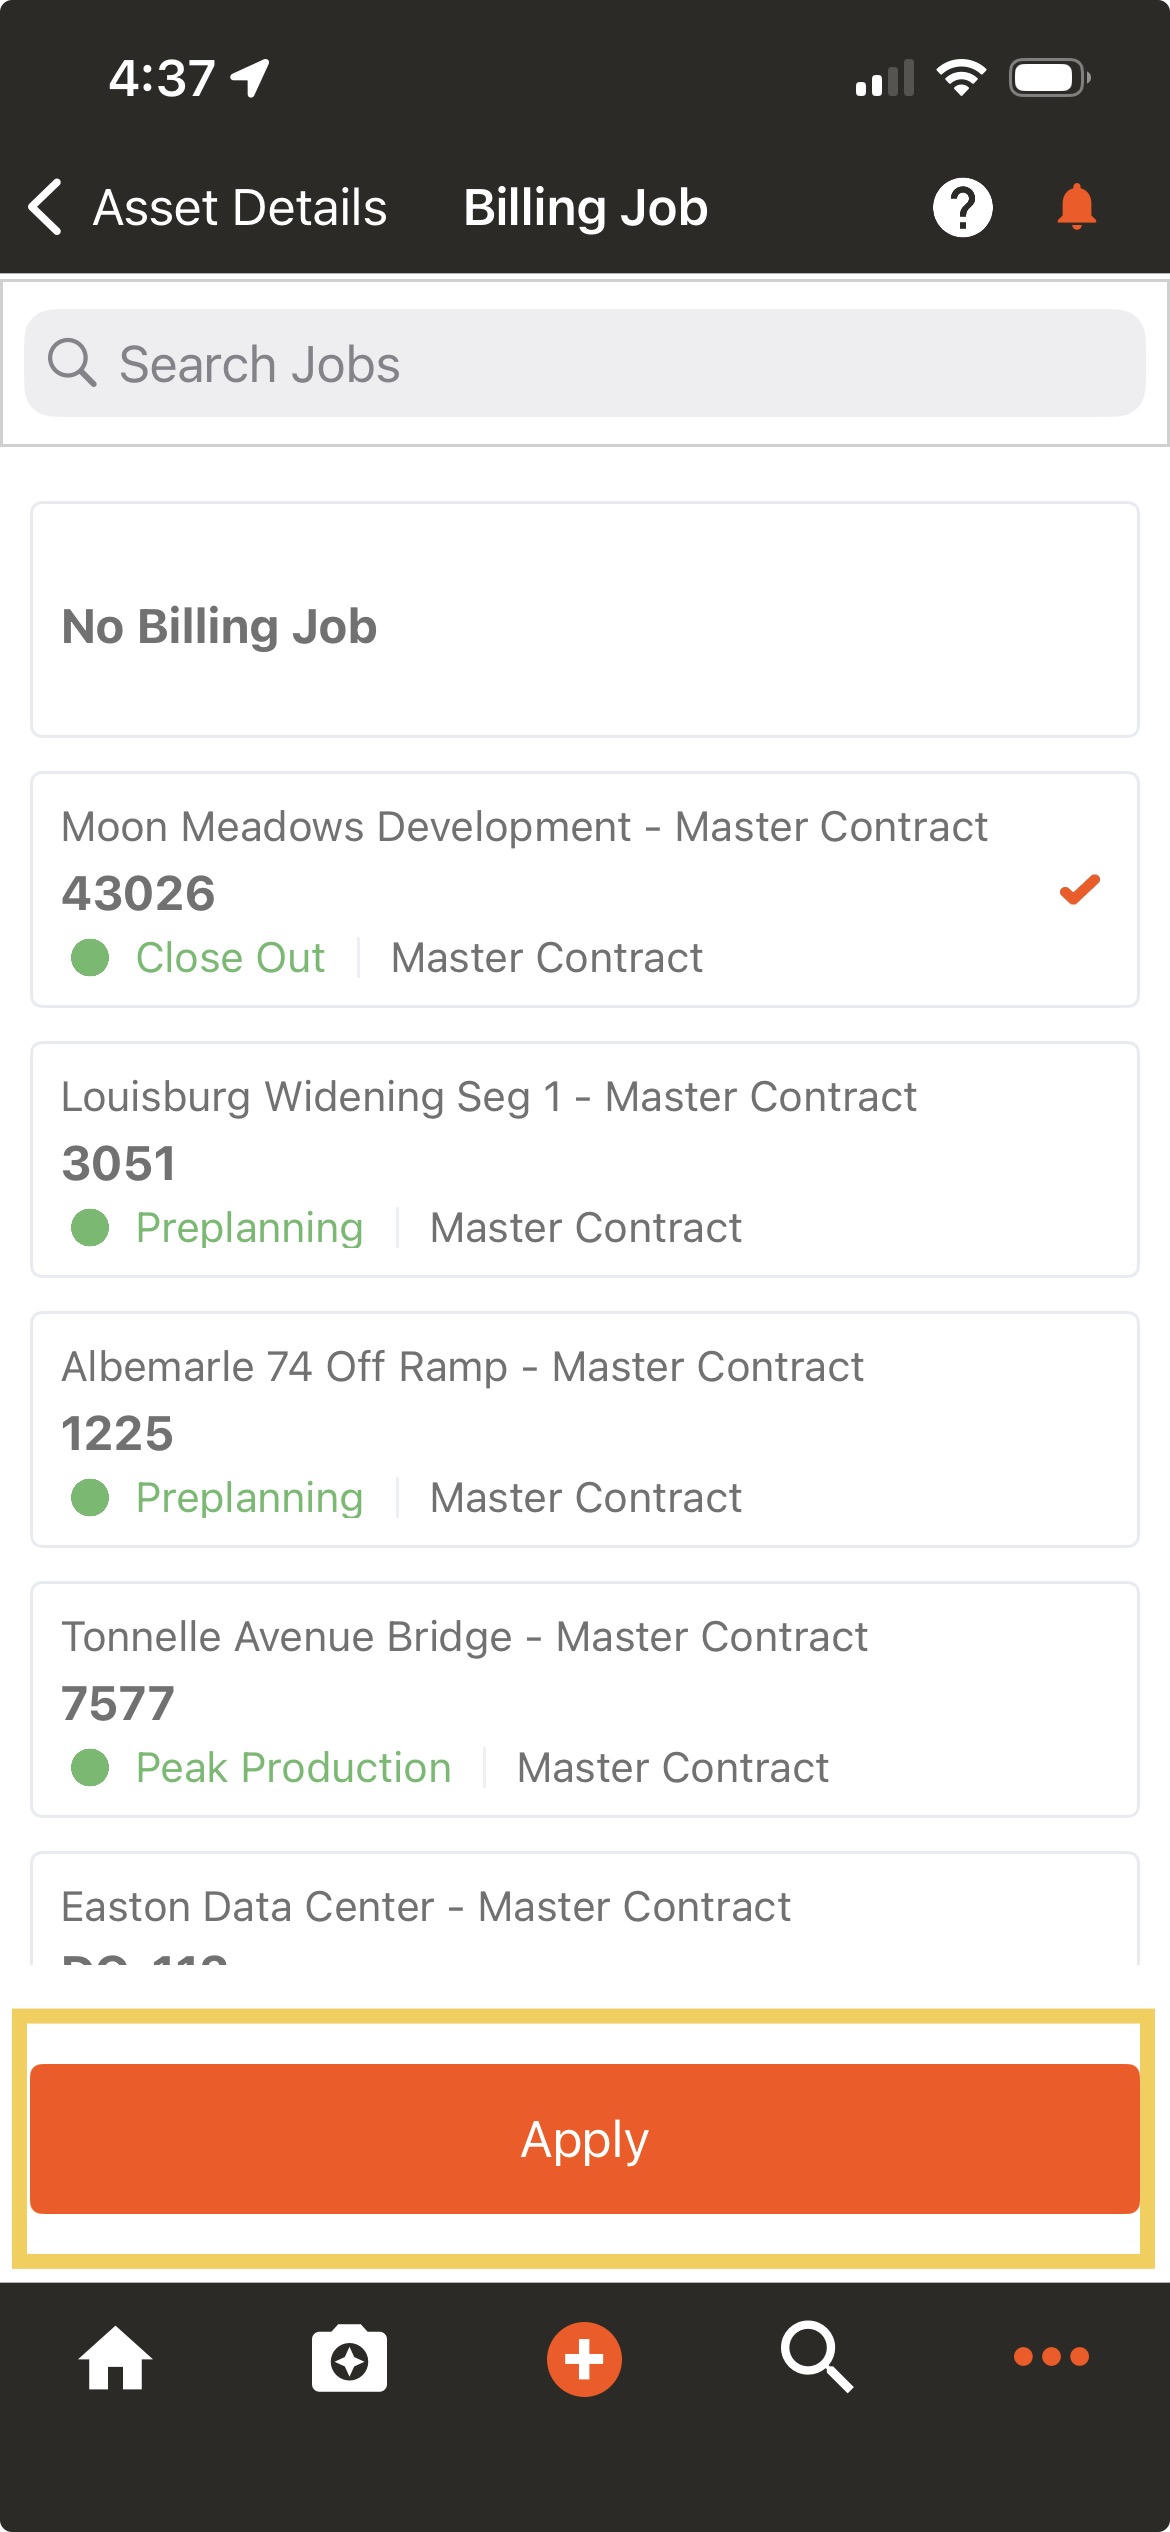Tap the back chevron arrow
Screen dimensions: 1170x2532
click(45, 208)
